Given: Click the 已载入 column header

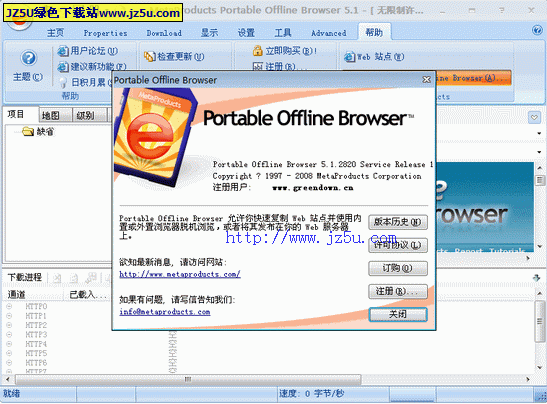Looking at the screenshot, I should tap(87, 294).
